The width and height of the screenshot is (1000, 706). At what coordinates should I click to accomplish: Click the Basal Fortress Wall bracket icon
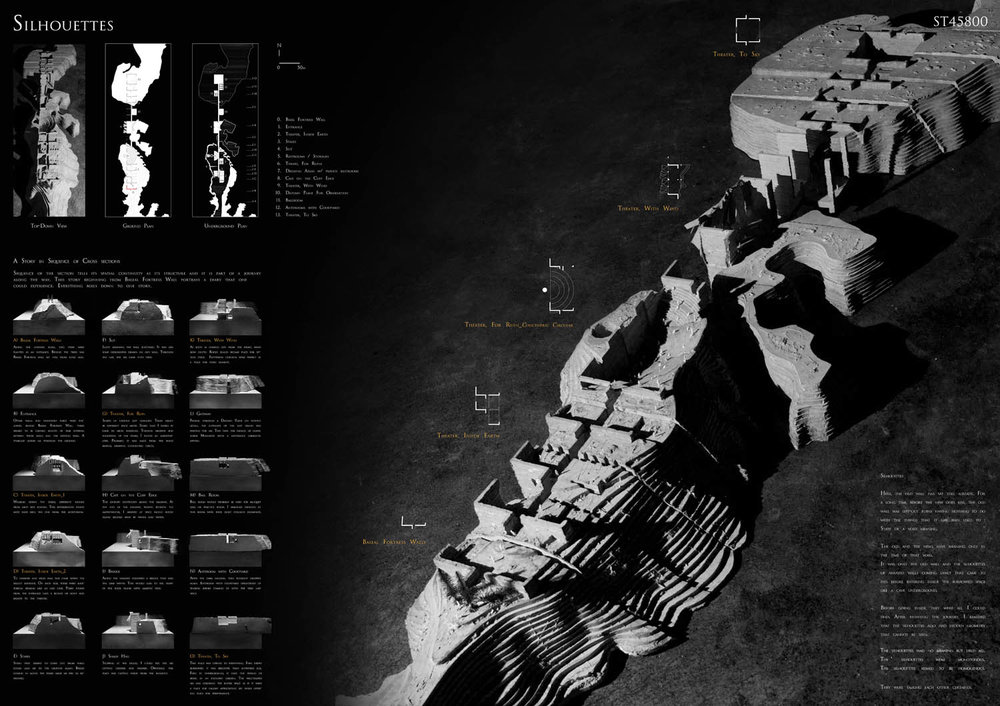pyautogui.click(x=410, y=522)
